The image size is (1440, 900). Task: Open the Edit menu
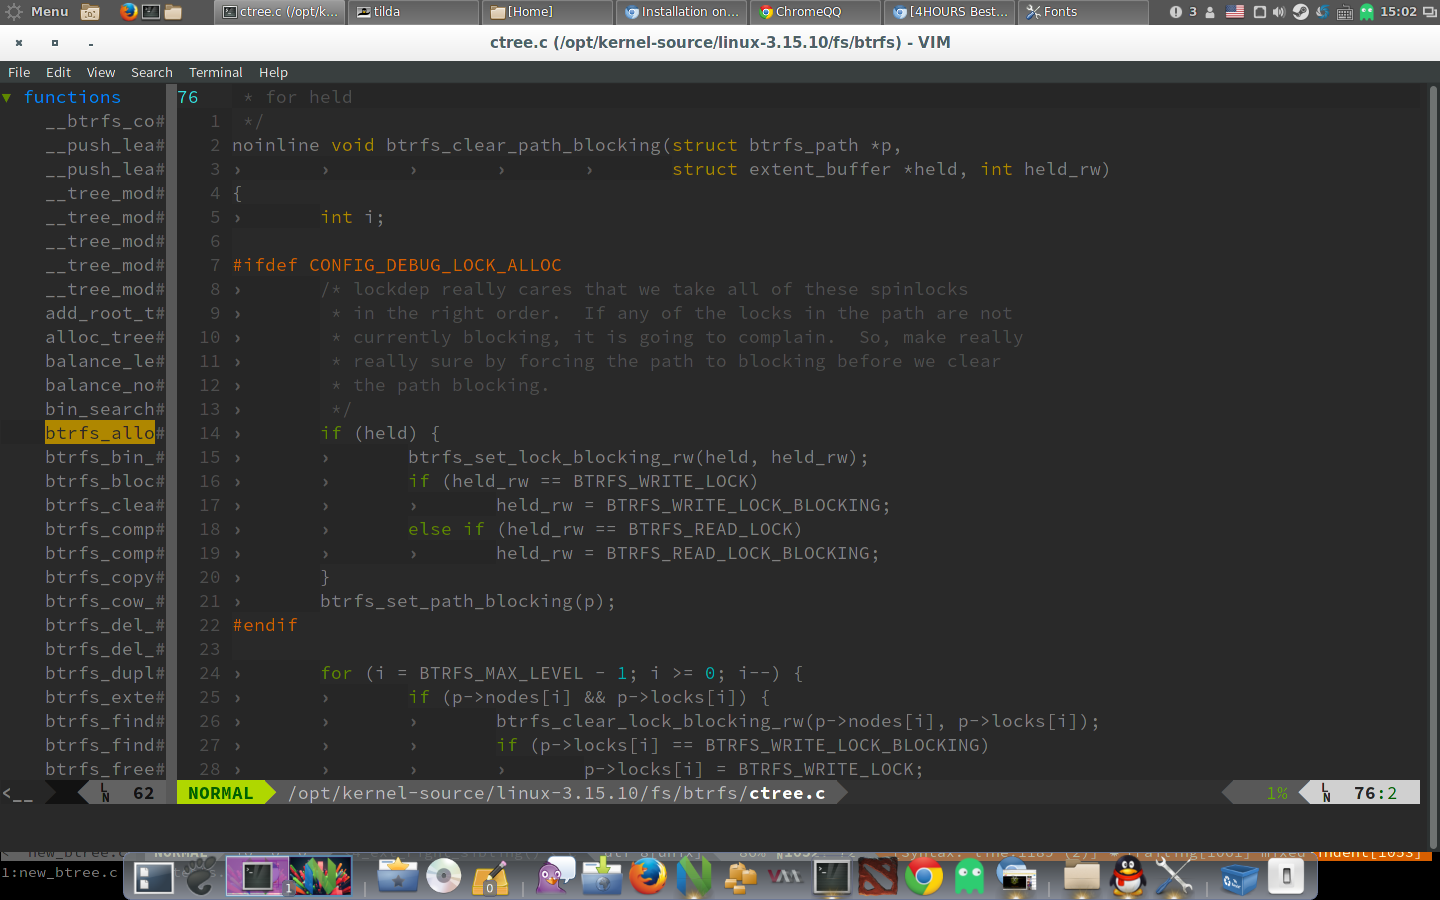58,72
